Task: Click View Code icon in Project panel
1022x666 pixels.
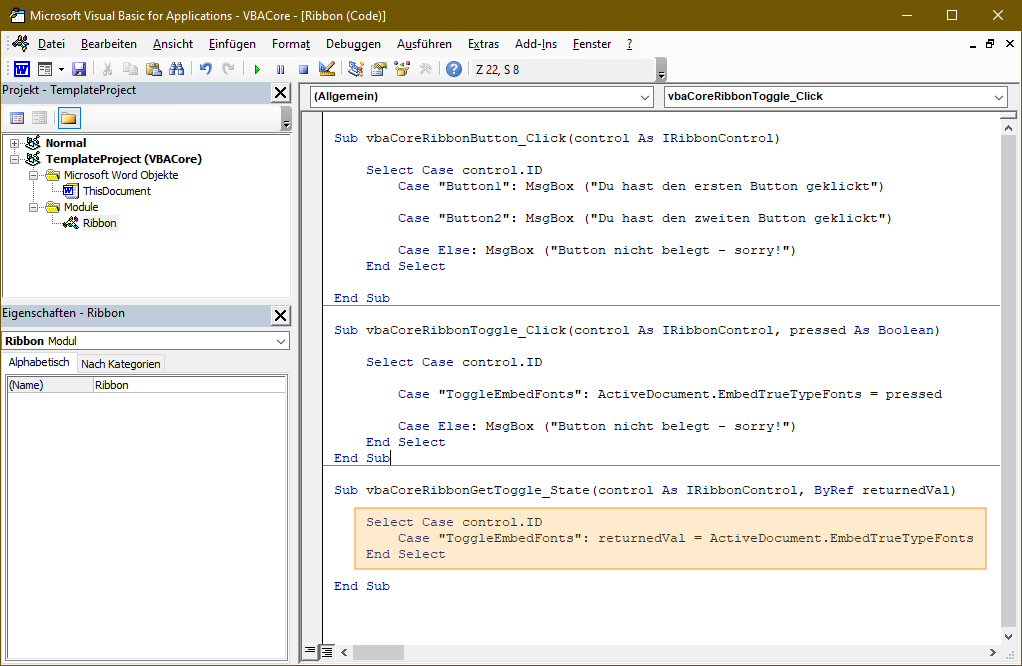Action: pyautogui.click(x=18, y=118)
